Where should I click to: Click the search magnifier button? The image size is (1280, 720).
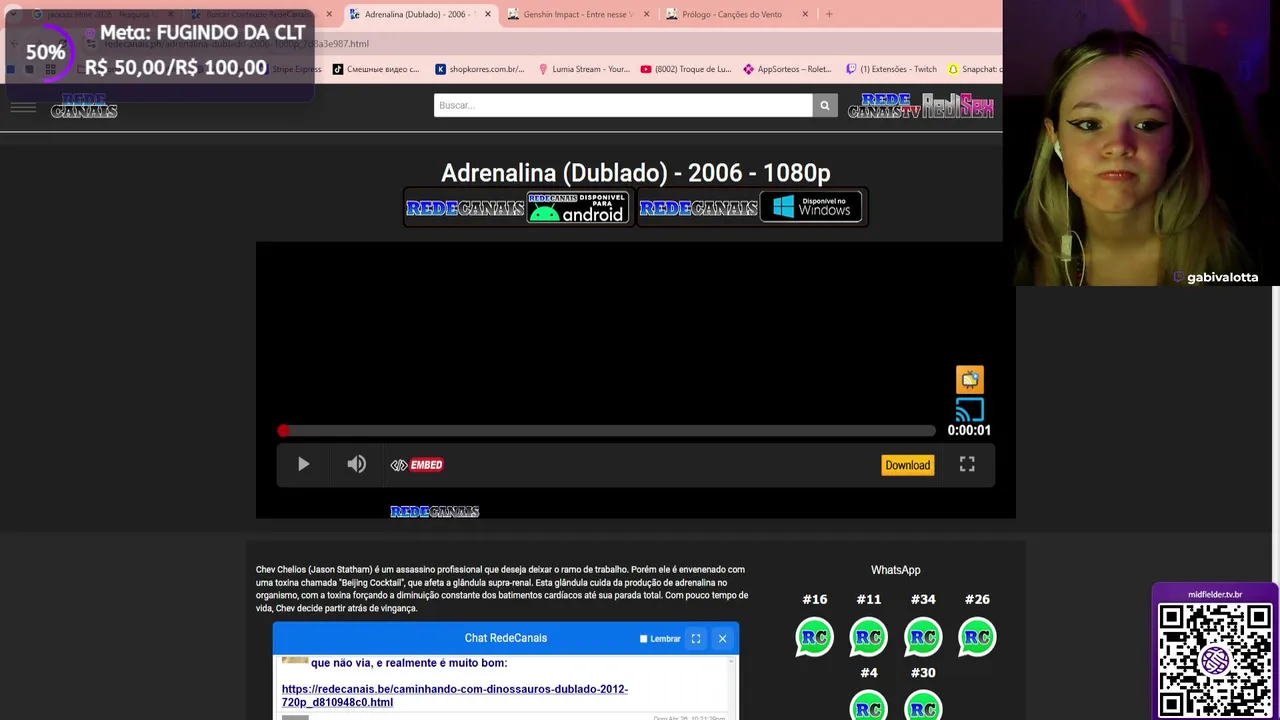pos(824,105)
